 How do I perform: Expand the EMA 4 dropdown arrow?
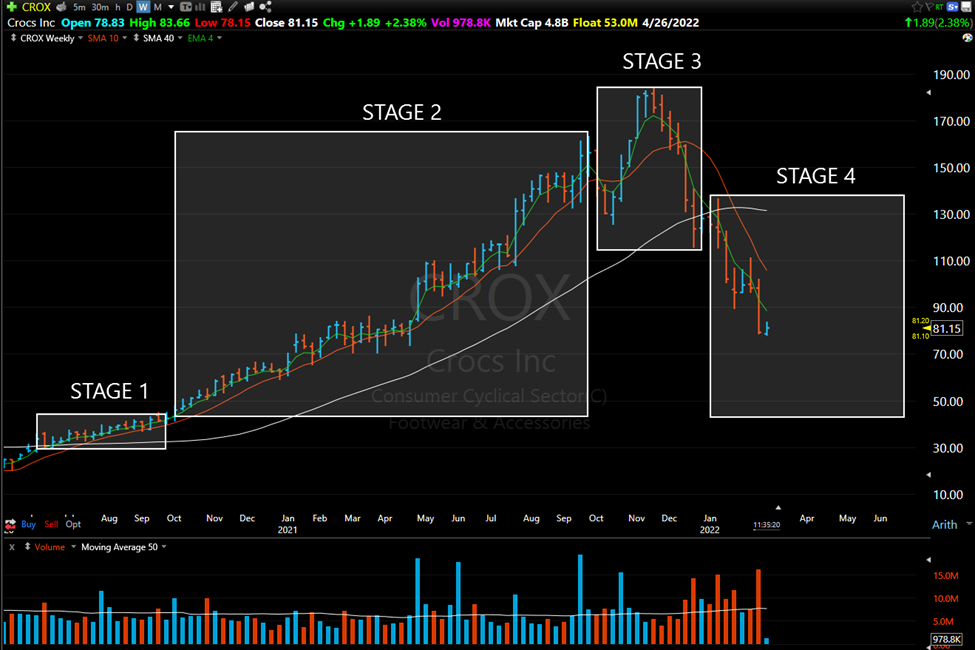[x=219, y=38]
